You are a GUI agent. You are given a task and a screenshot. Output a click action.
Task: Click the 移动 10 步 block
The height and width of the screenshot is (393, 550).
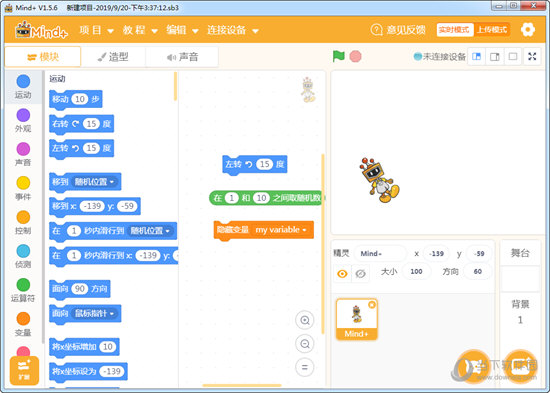pos(76,100)
